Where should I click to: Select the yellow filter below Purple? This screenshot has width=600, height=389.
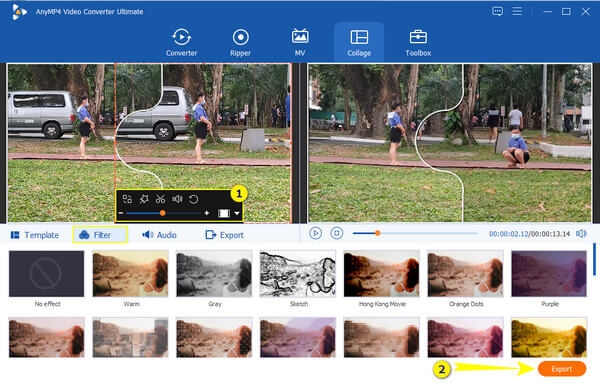[x=549, y=337]
